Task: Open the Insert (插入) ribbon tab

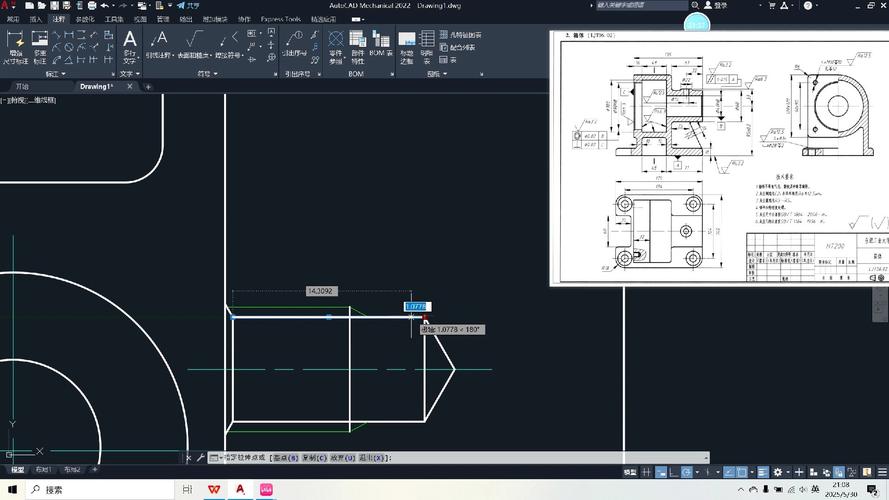Action: coord(36,19)
